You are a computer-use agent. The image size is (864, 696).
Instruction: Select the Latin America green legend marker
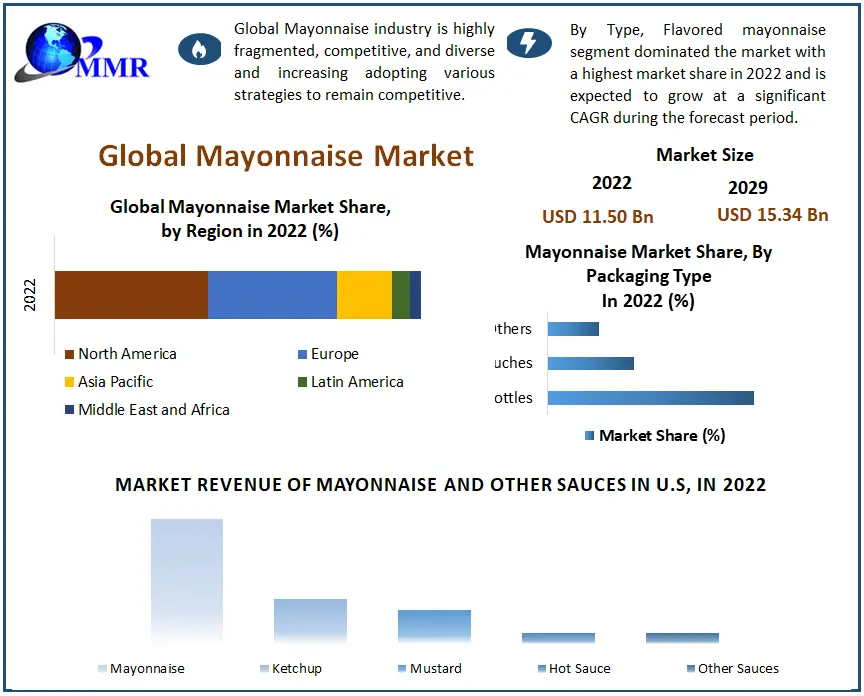301,382
